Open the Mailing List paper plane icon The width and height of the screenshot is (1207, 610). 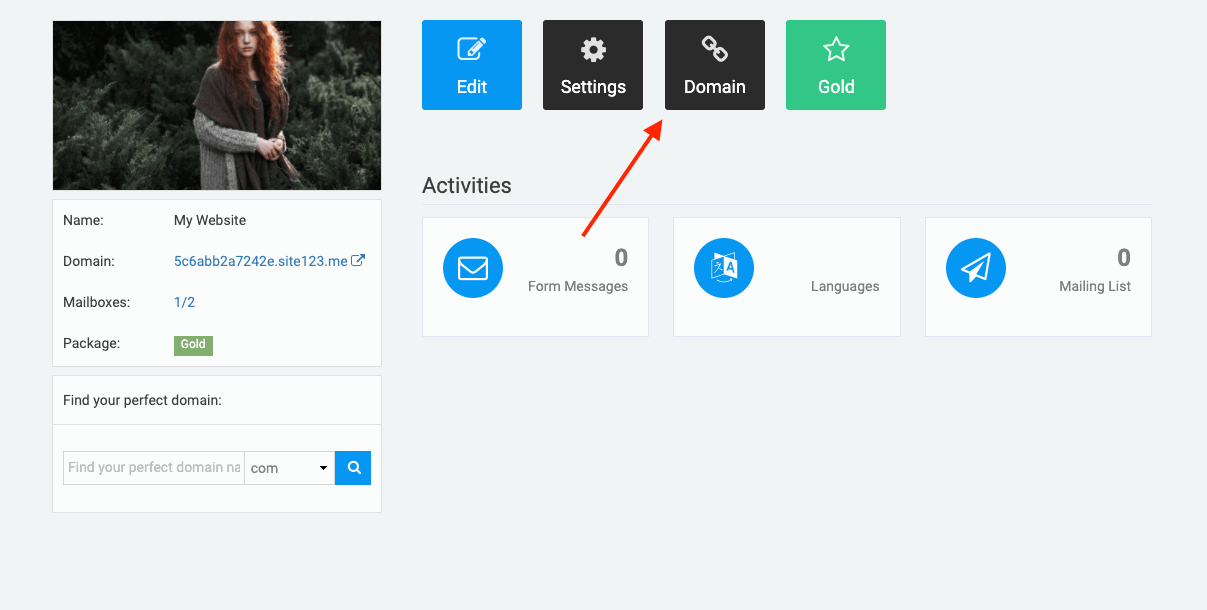[x=976, y=268]
